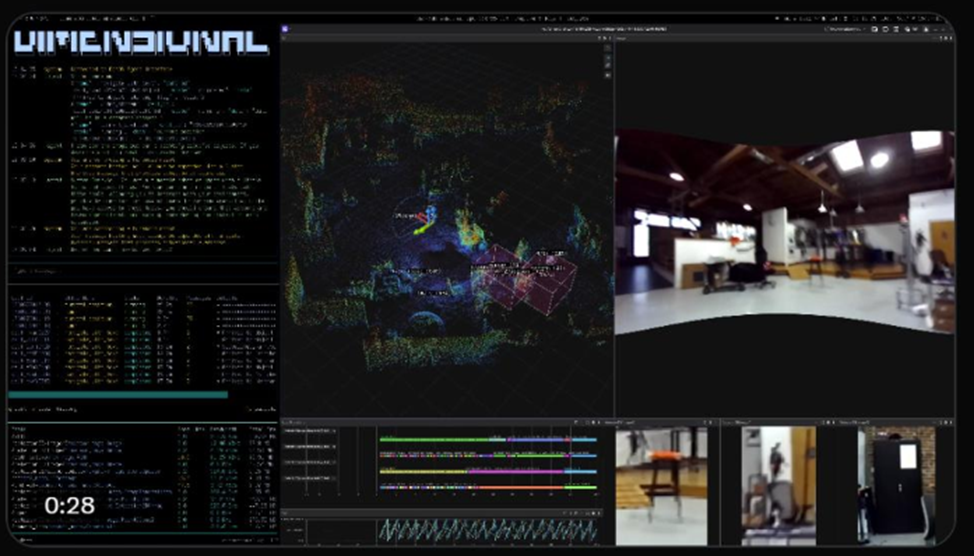Open the layout dropdown in viewer top bar
The height and width of the screenshot is (556, 974).
tap(844, 29)
